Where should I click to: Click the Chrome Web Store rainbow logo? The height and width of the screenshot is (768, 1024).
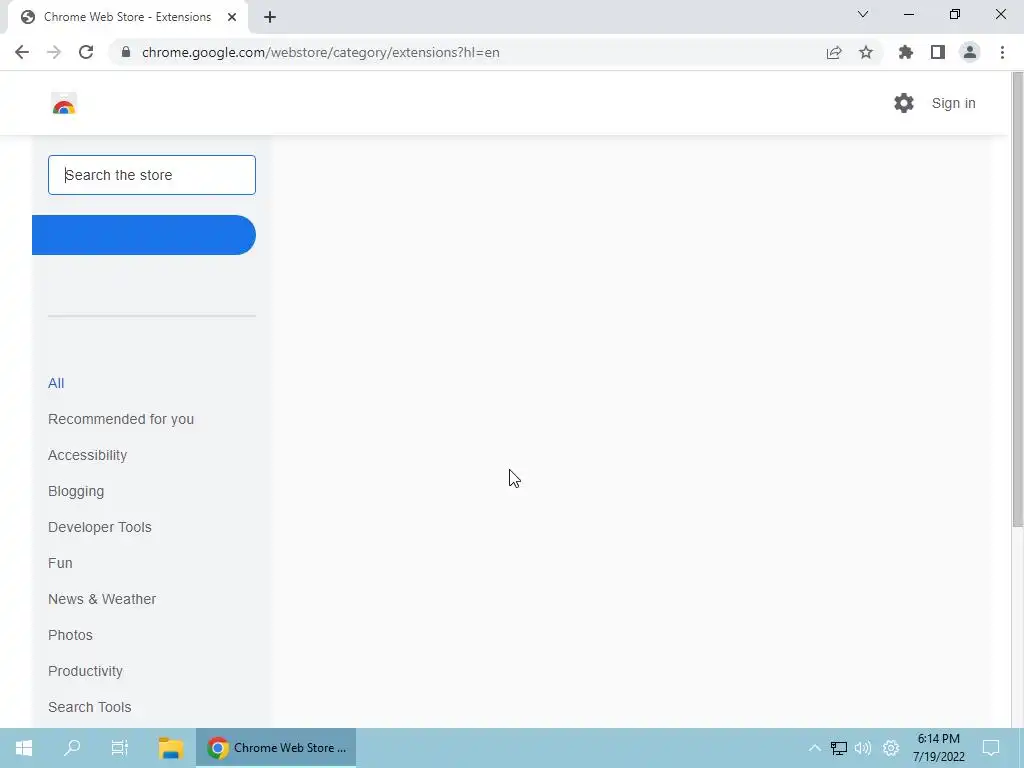pos(64,104)
